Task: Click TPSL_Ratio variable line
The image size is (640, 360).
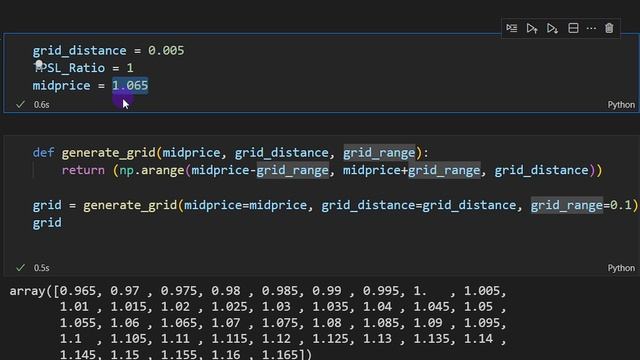Action: tap(83, 68)
